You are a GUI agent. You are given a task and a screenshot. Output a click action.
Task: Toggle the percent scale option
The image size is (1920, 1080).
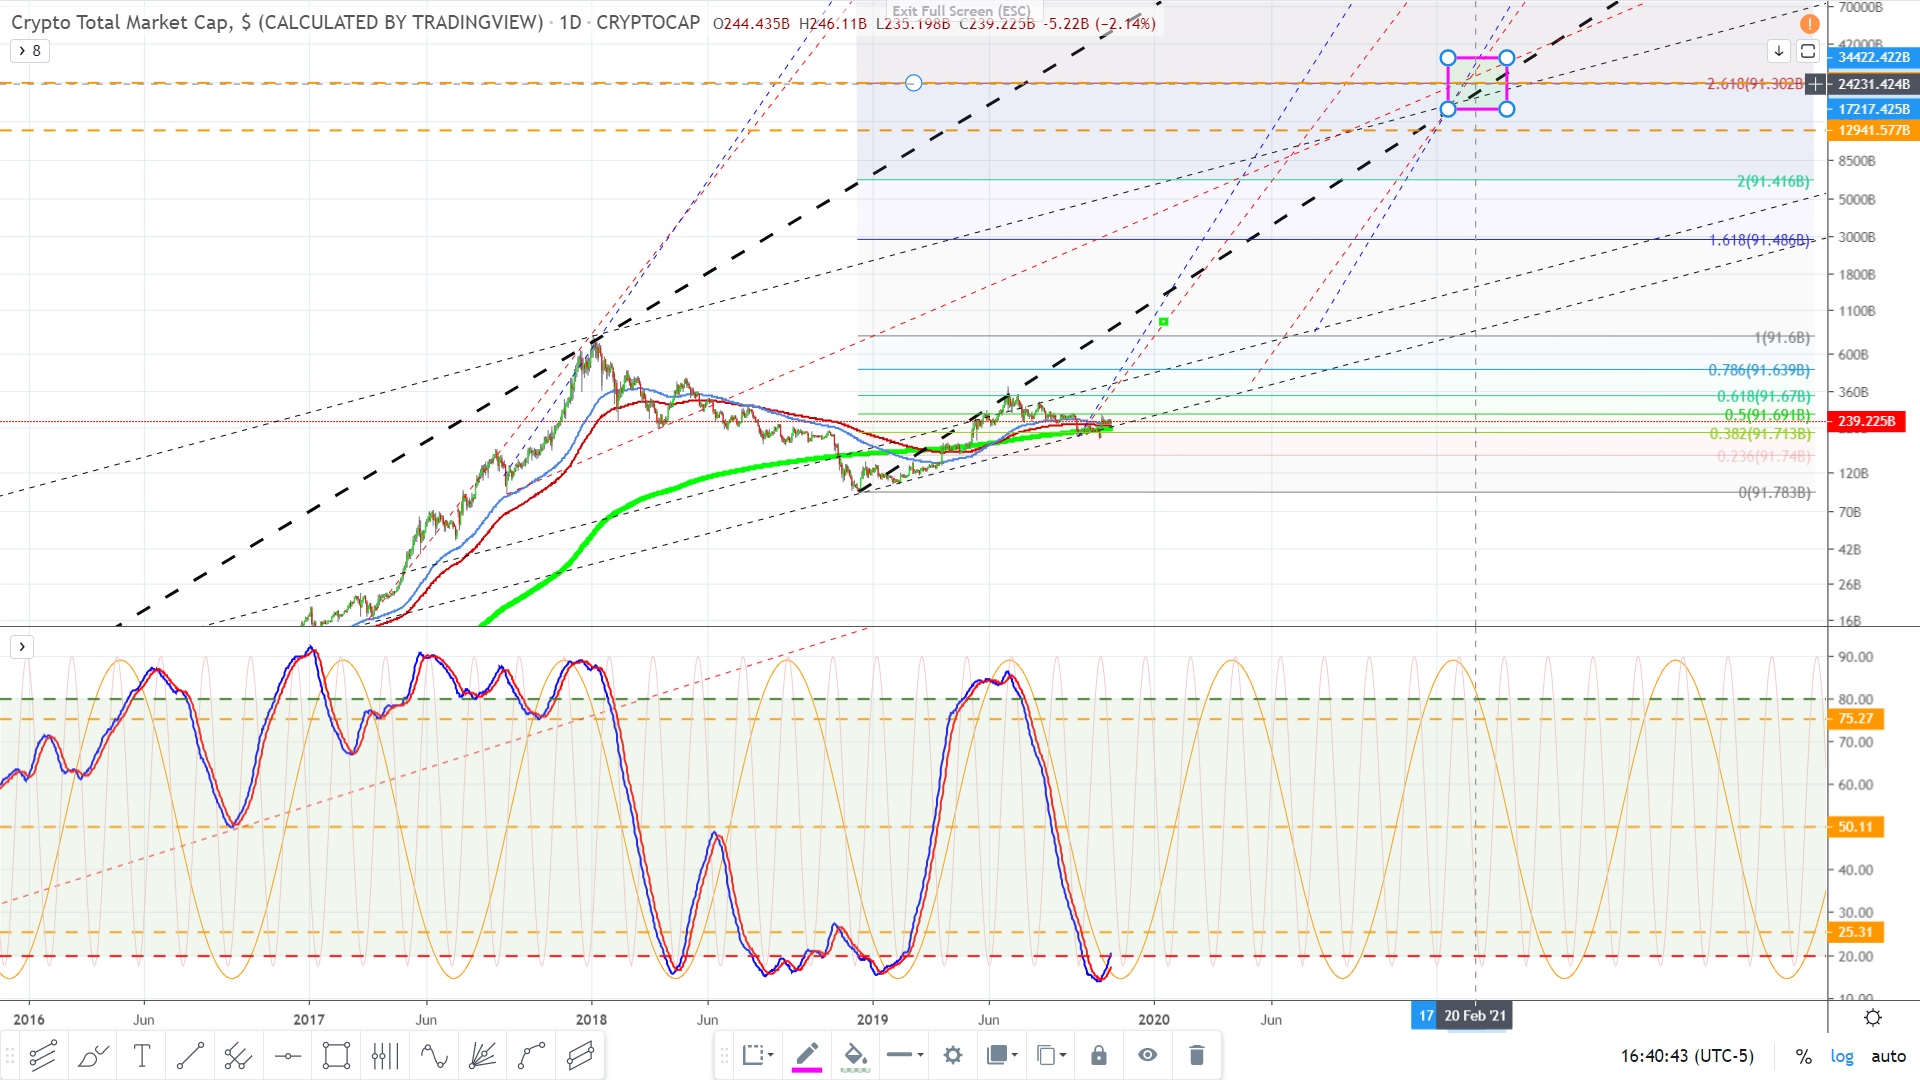pyautogui.click(x=1803, y=1056)
